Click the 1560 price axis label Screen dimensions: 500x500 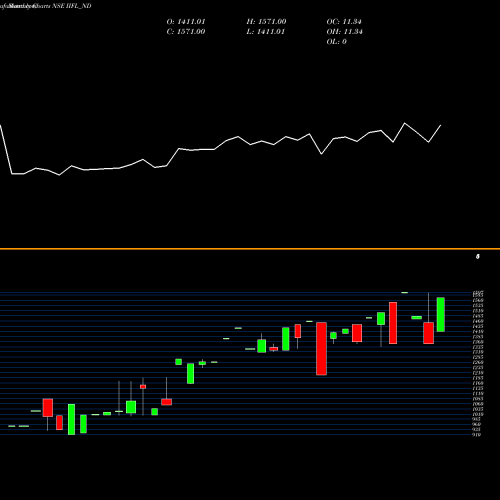[x=478, y=300]
